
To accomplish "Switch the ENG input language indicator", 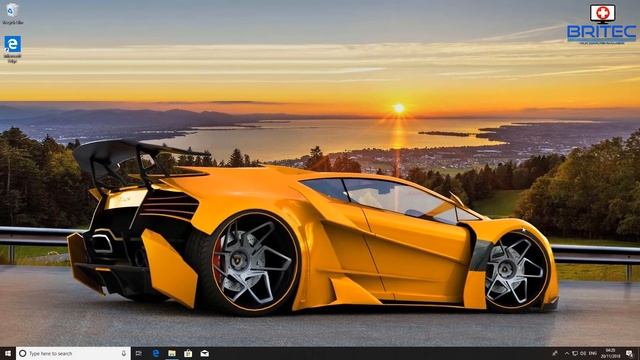I will click(593, 353).
